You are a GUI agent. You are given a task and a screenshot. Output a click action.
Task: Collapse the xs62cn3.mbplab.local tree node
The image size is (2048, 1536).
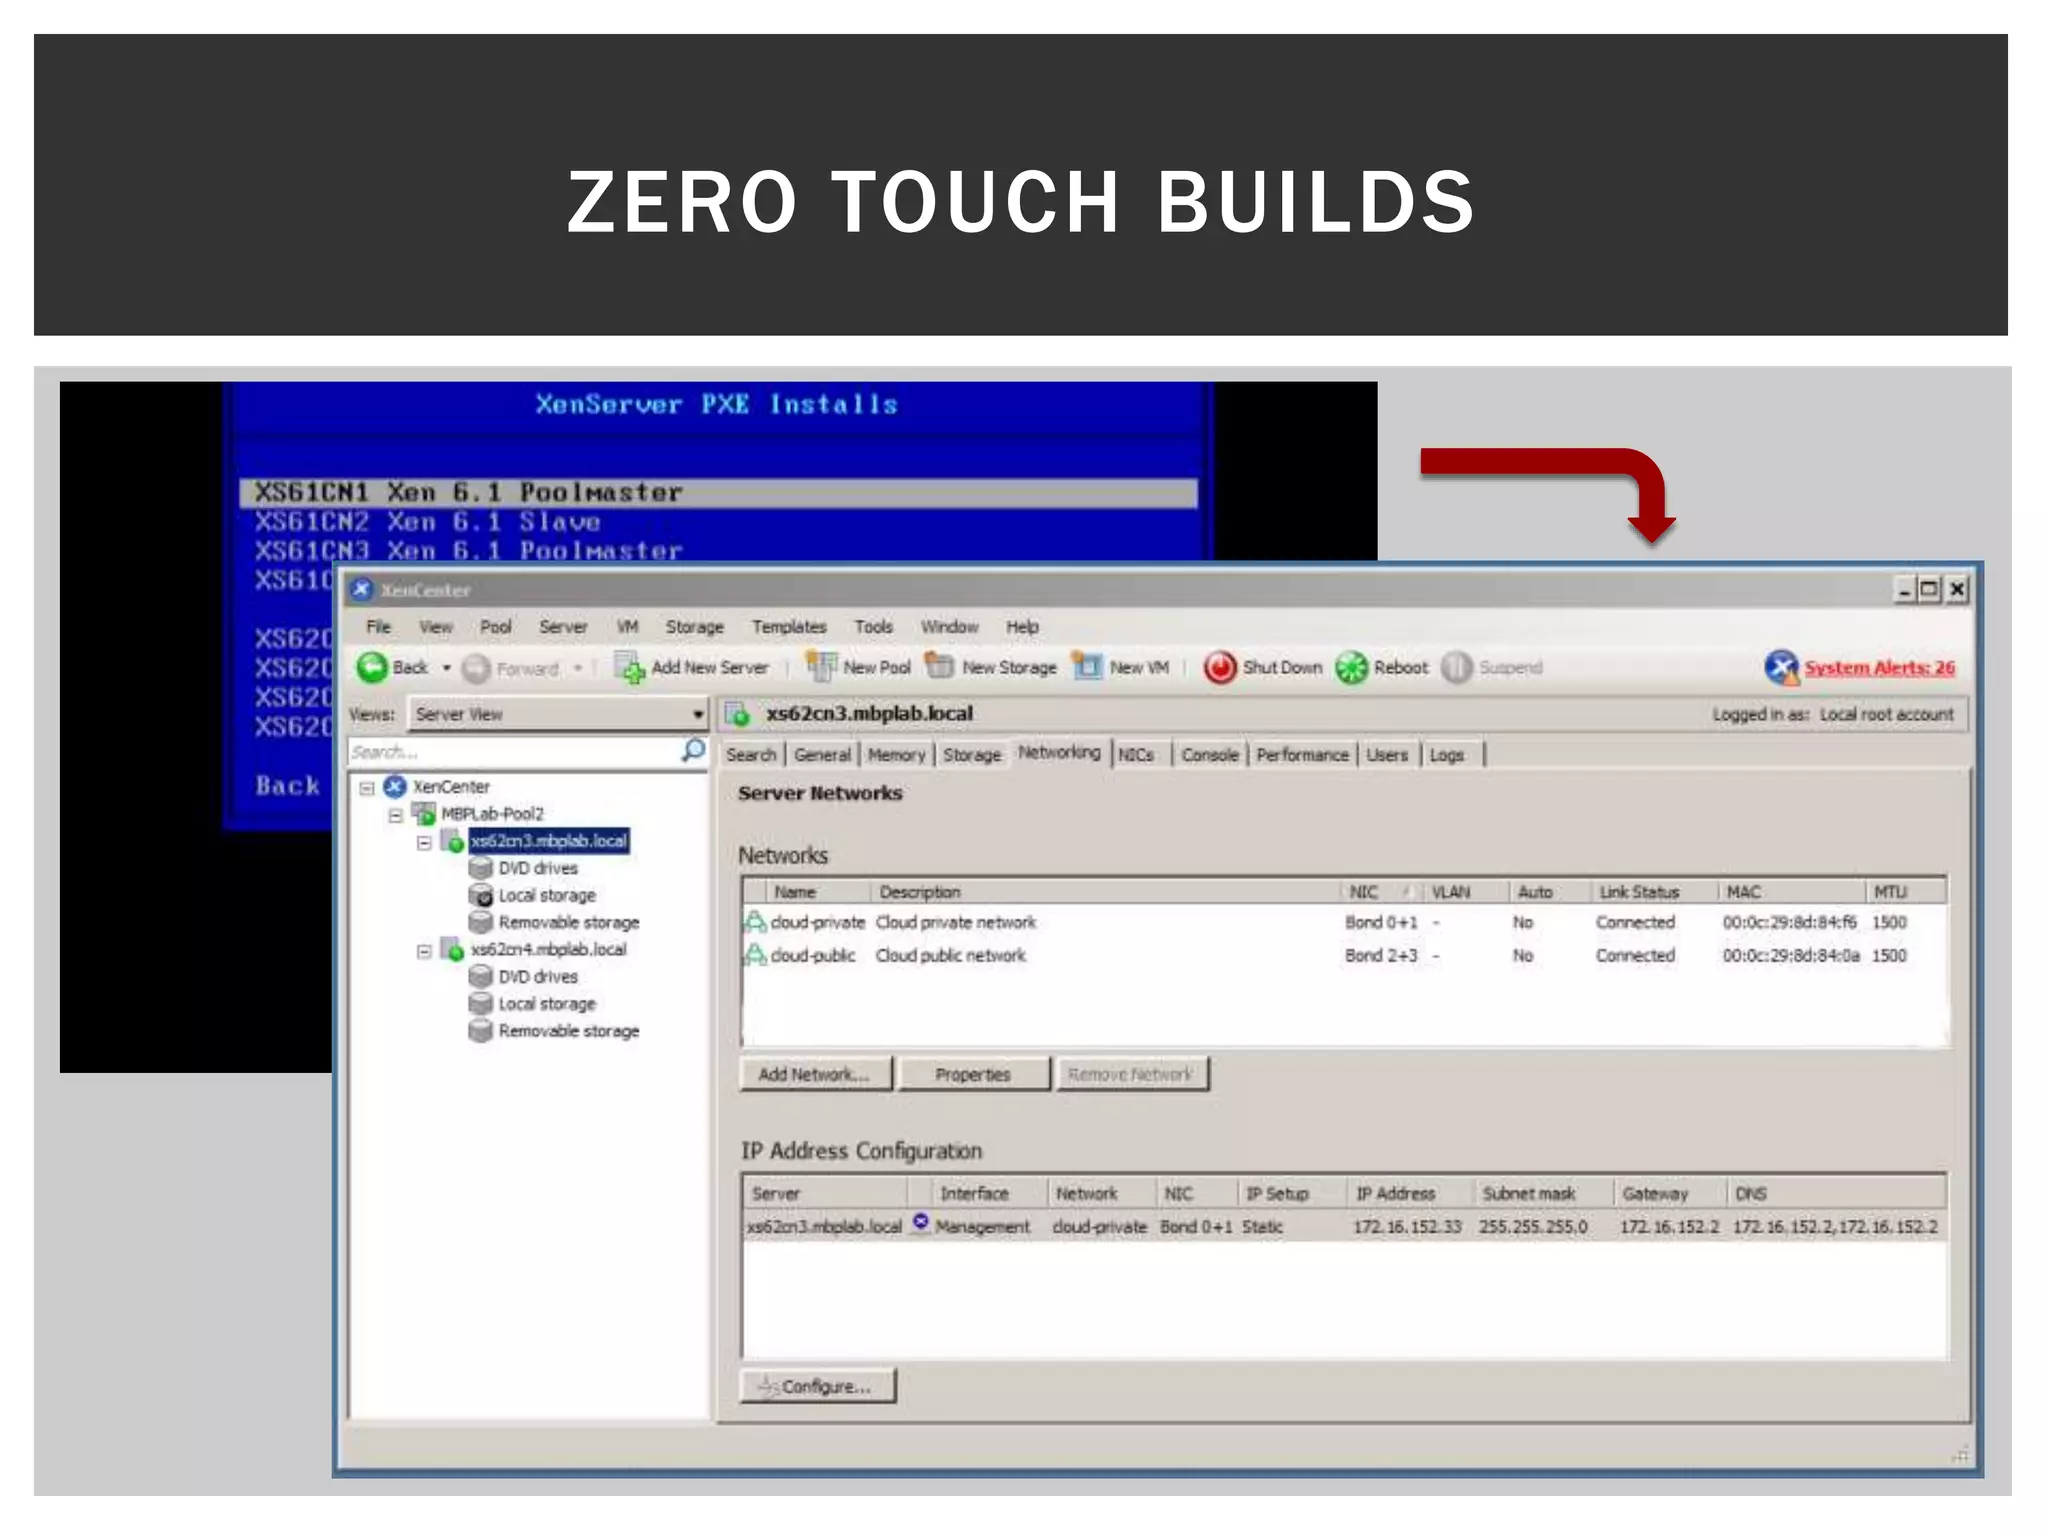pos(424,843)
